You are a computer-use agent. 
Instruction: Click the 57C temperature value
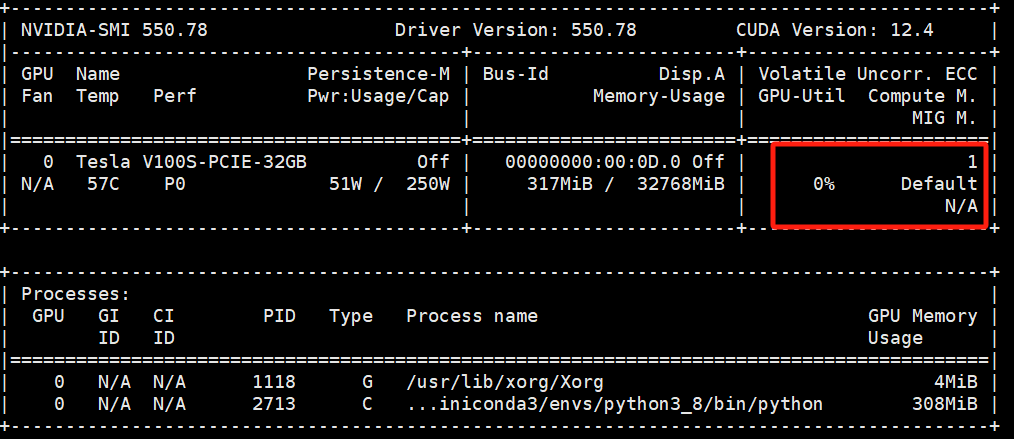[103, 185]
